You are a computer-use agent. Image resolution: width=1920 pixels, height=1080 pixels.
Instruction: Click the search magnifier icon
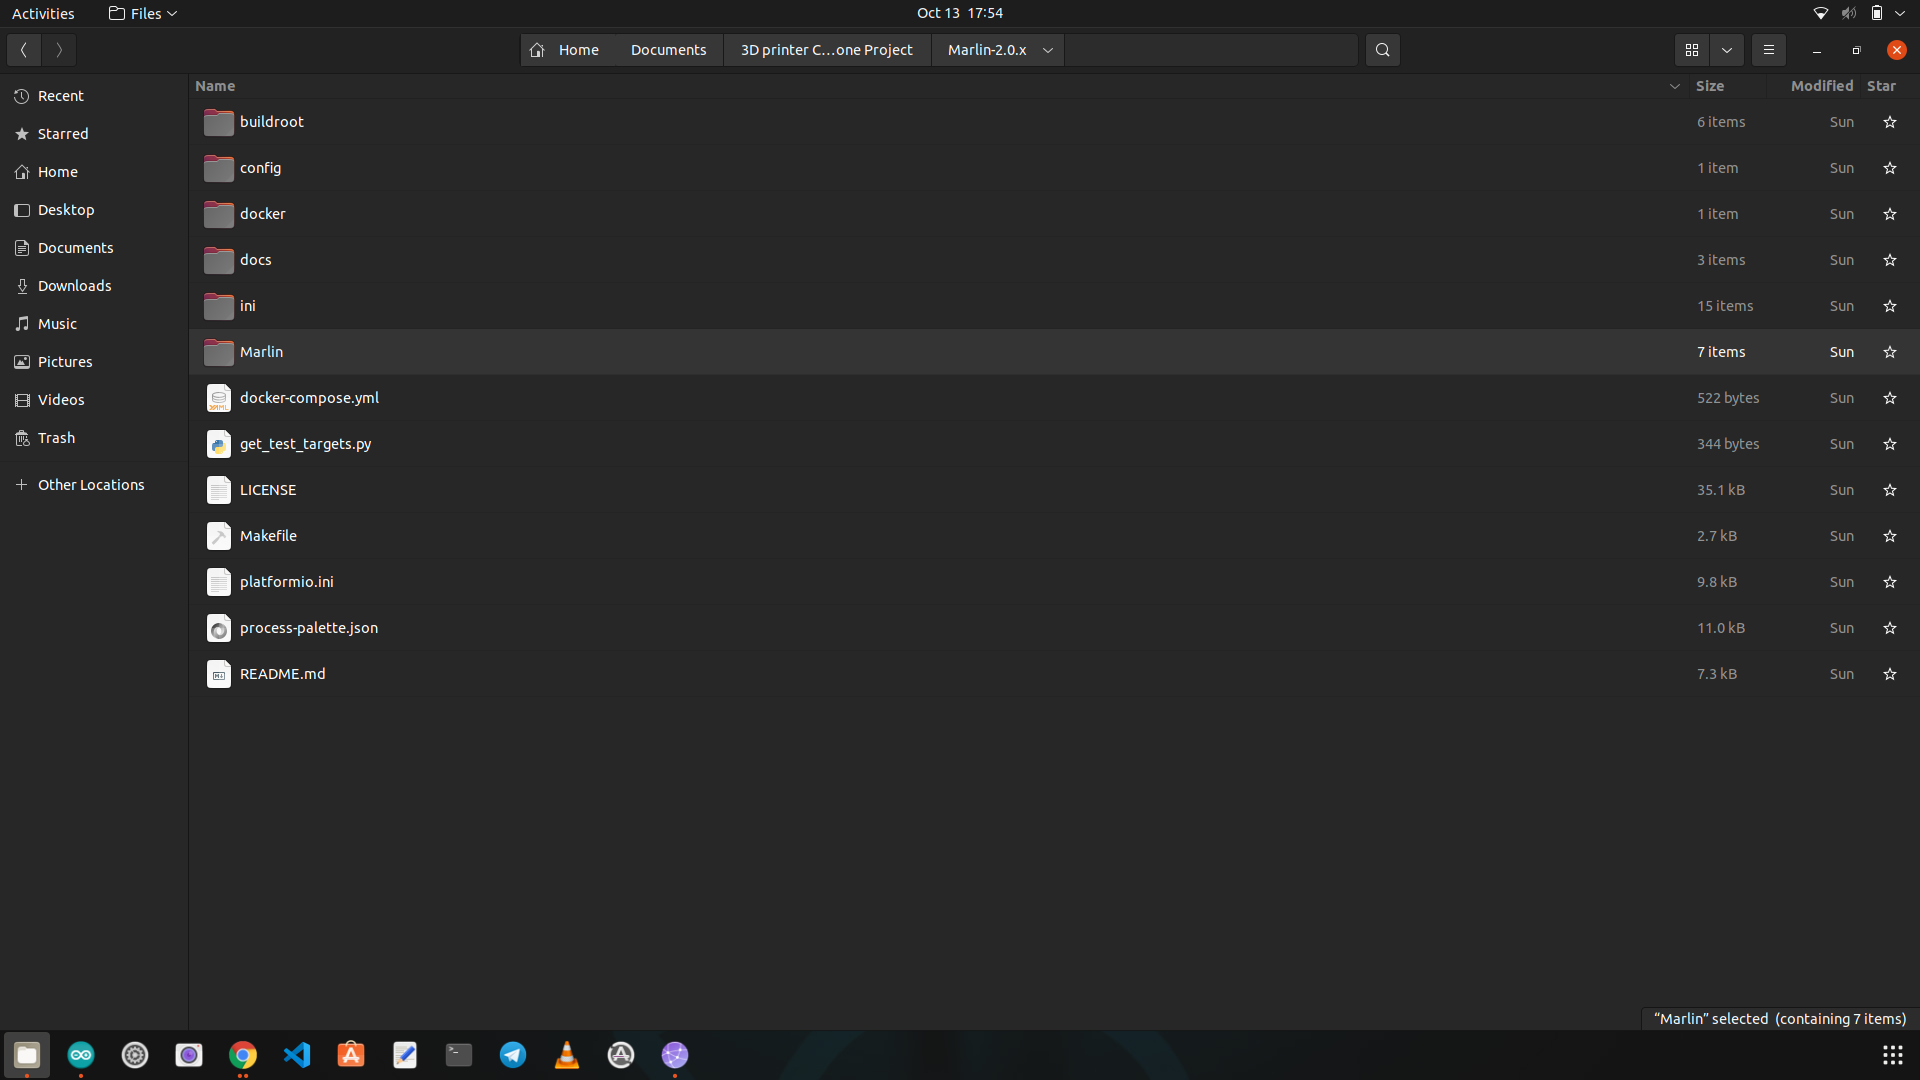1382,50
